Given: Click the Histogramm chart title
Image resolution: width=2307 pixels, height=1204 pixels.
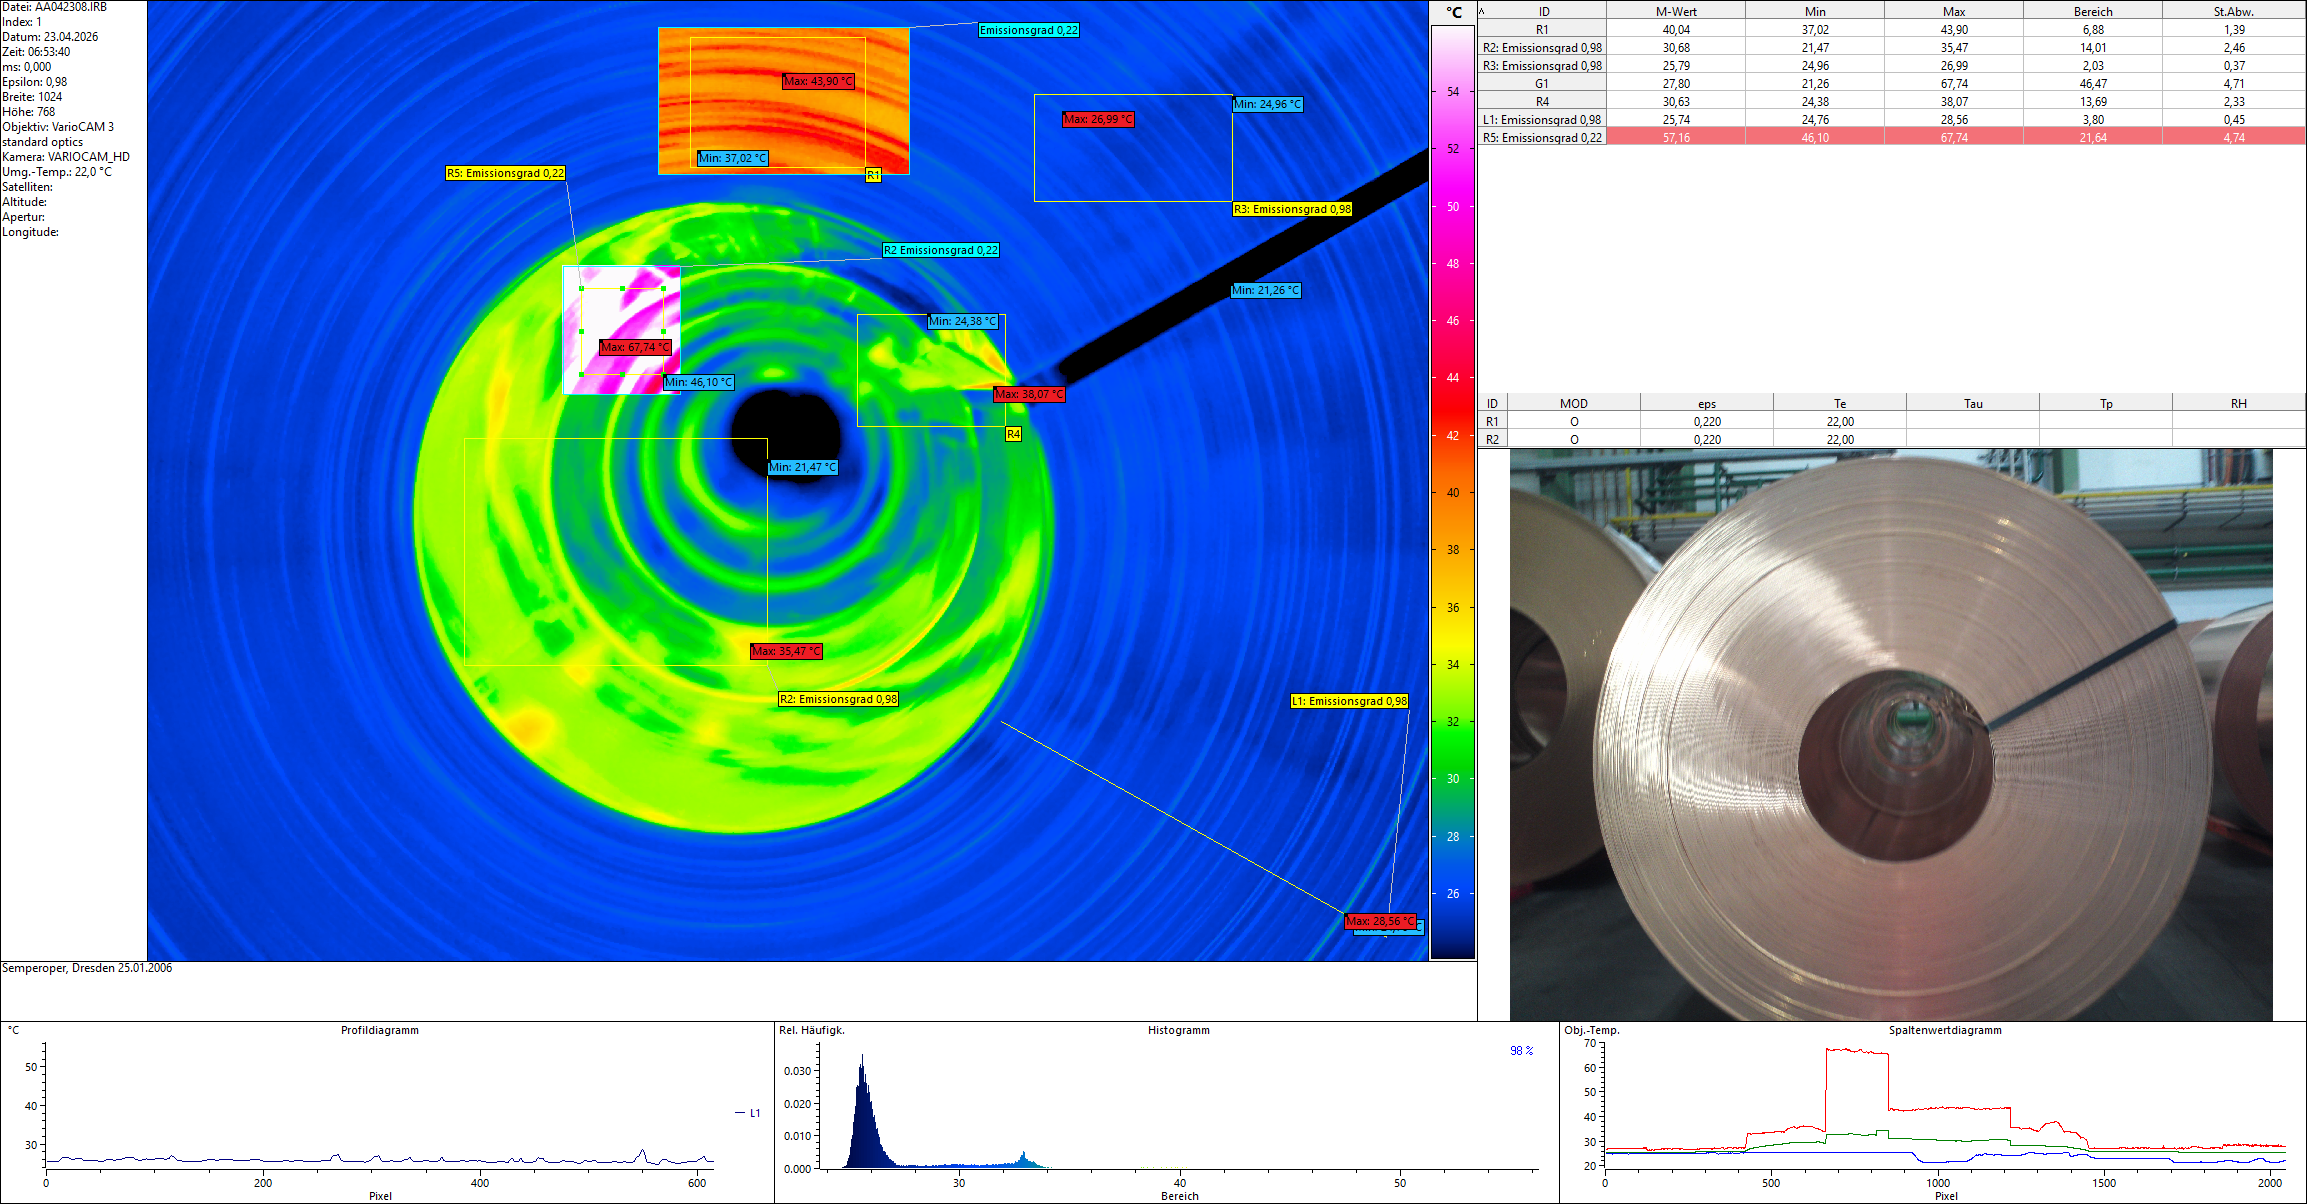Looking at the screenshot, I should (1179, 1030).
